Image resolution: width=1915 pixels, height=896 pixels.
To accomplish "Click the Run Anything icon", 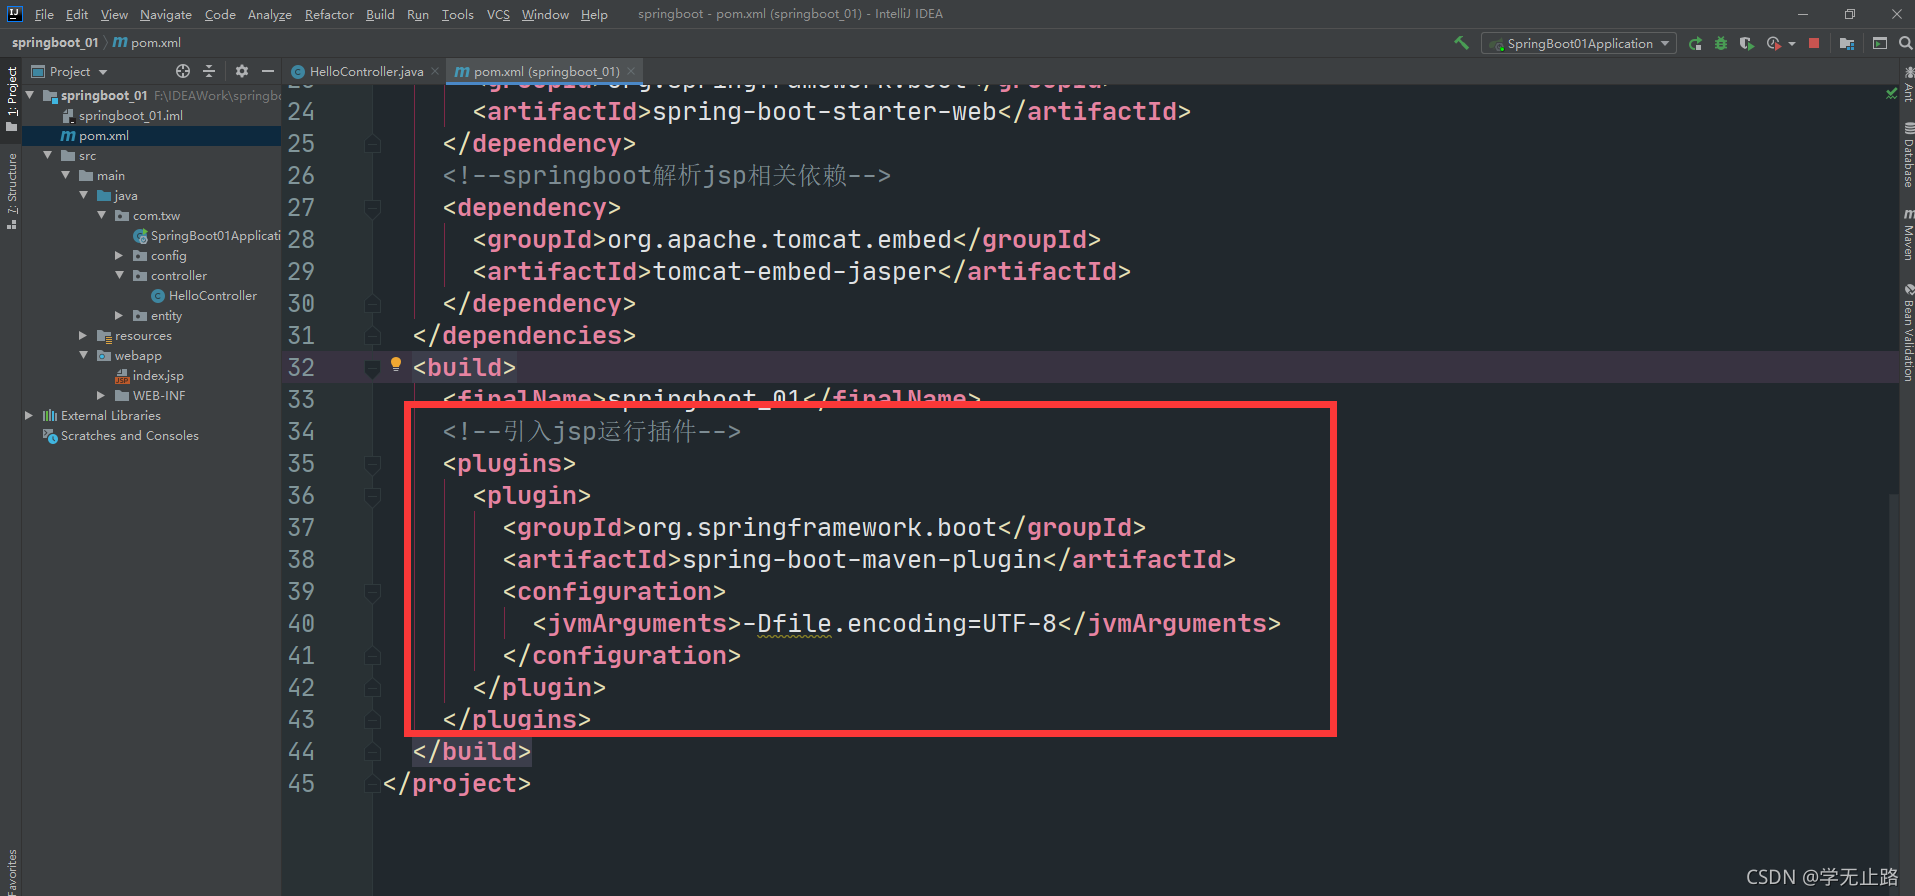I will [1880, 43].
